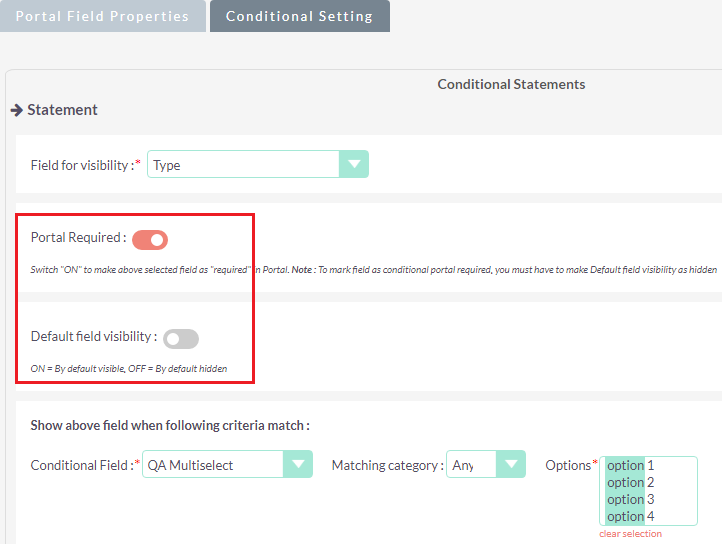722x544 pixels.
Task: Click the Statement section heading
Action: click(62, 110)
